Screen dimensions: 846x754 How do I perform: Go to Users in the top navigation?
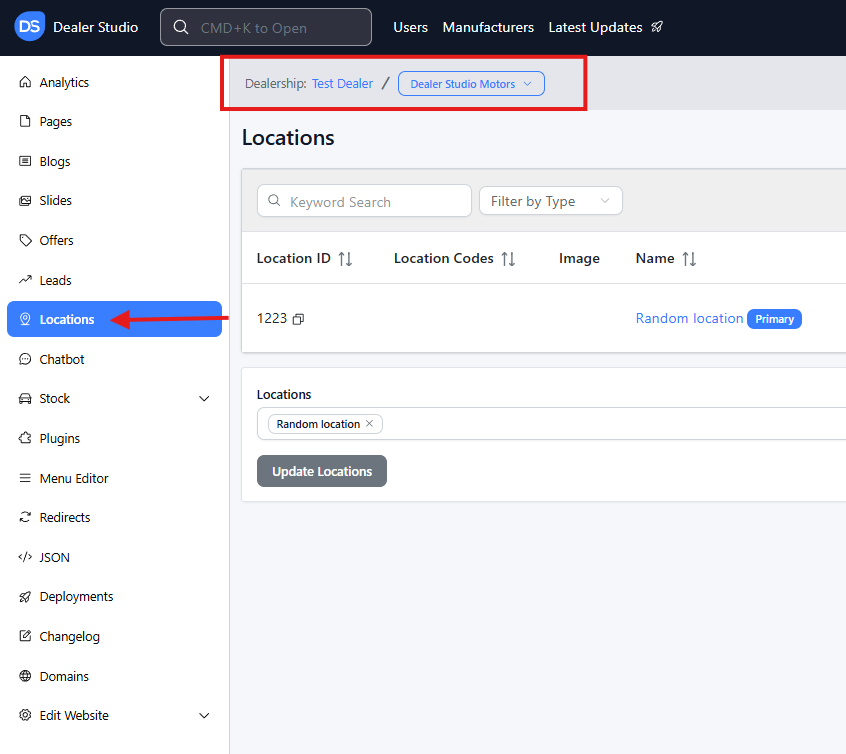(x=410, y=27)
